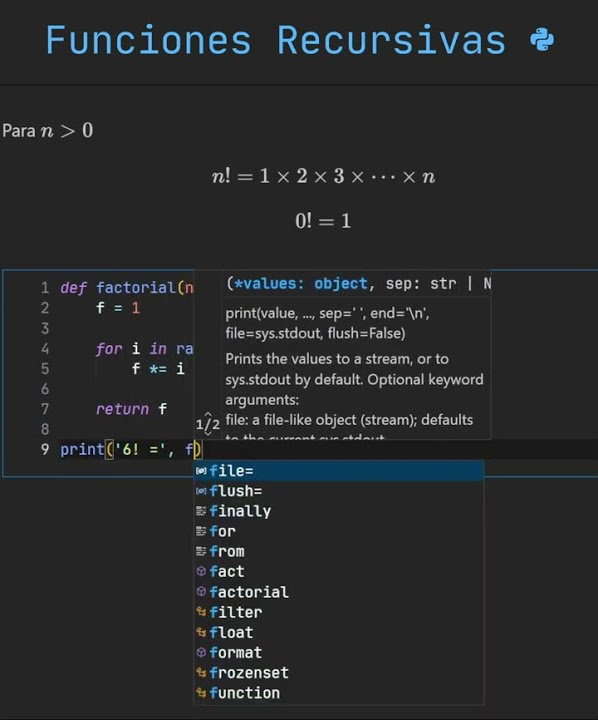This screenshot has width=598, height=720.
Task: Click the keyword icon beside 'for'
Action: (x=201, y=531)
